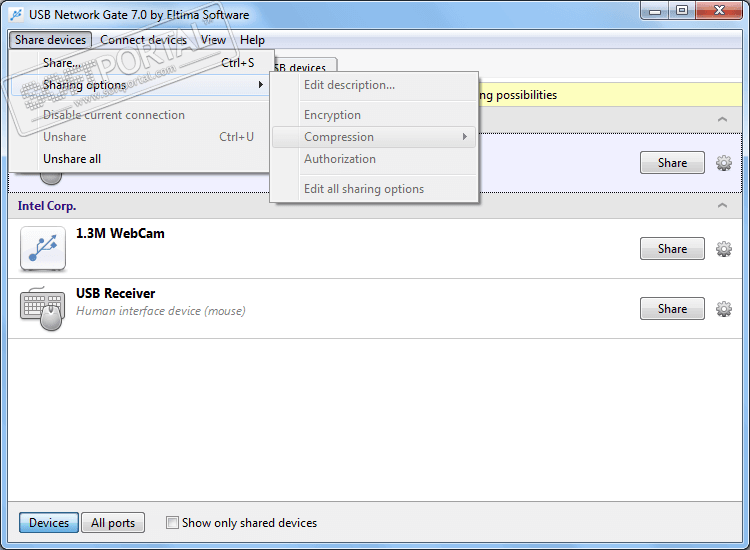Collapse the Intel Corp. device group
Screen dimensions: 750x550
(722, 206)
